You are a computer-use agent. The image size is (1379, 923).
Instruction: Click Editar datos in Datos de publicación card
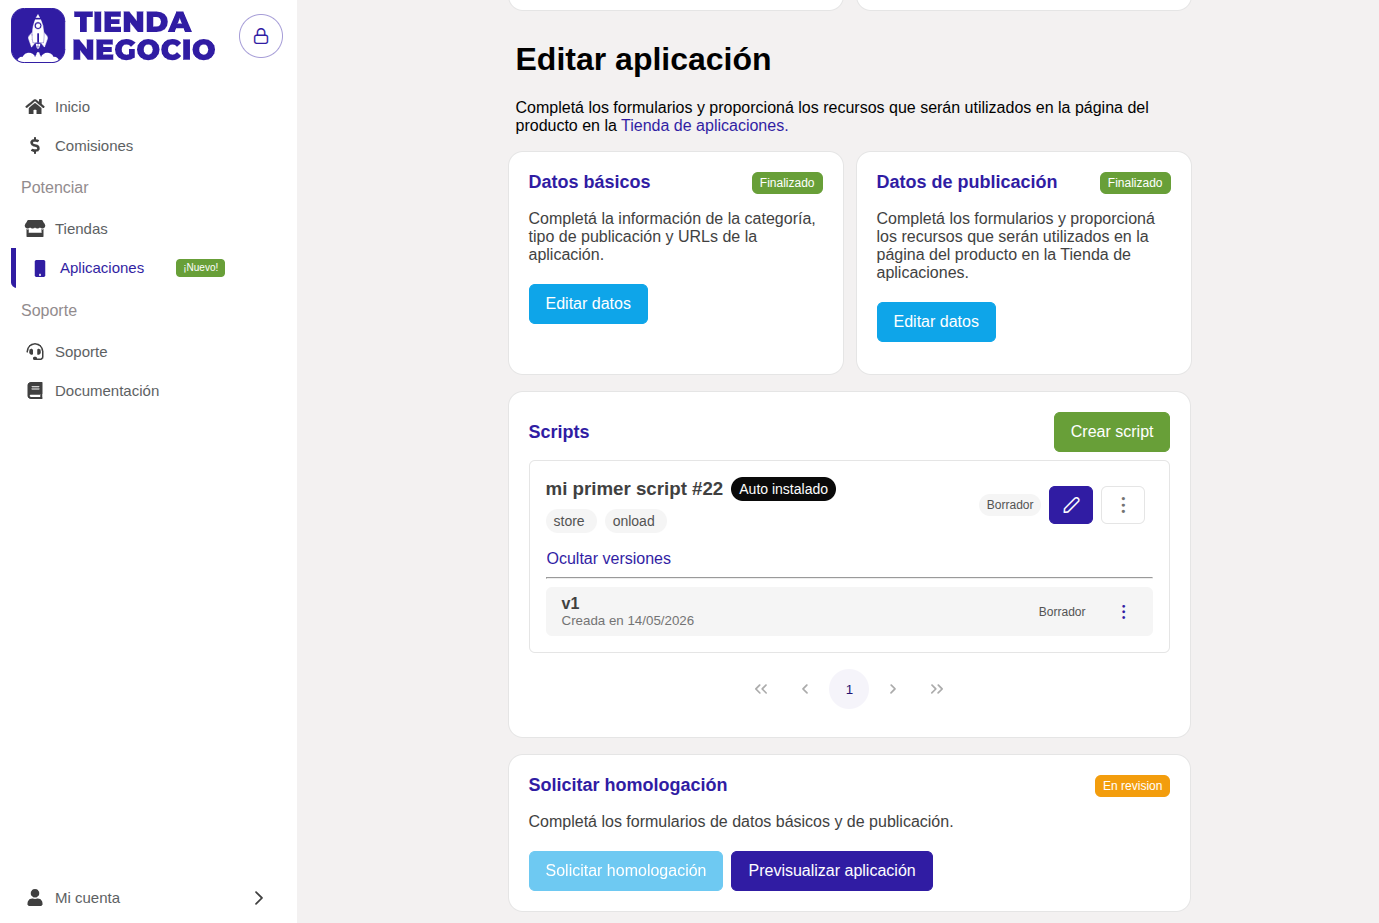pyautogui.click(x=936, y=322)
